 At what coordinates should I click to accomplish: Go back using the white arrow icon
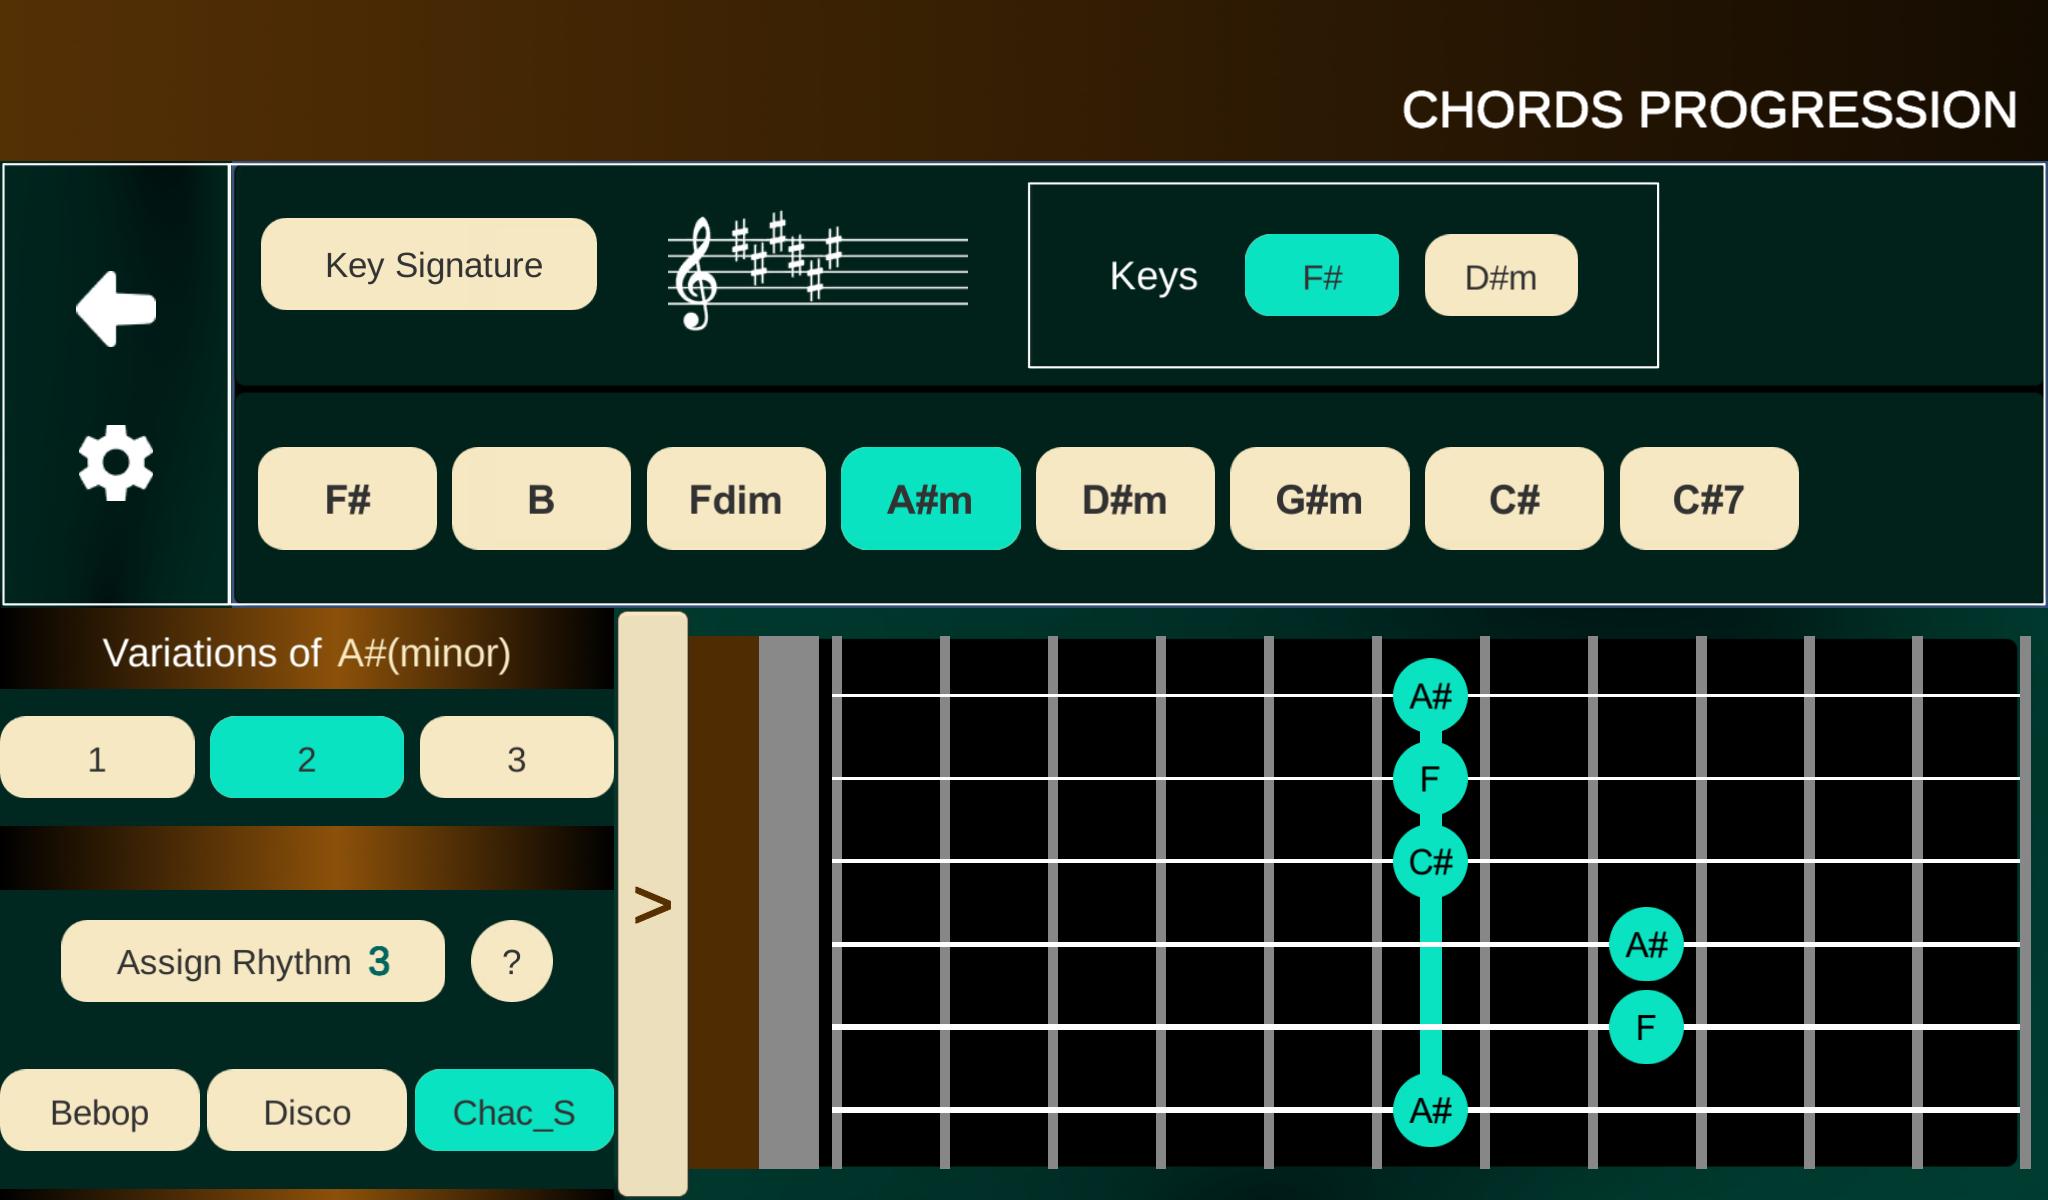click(116, 309)
